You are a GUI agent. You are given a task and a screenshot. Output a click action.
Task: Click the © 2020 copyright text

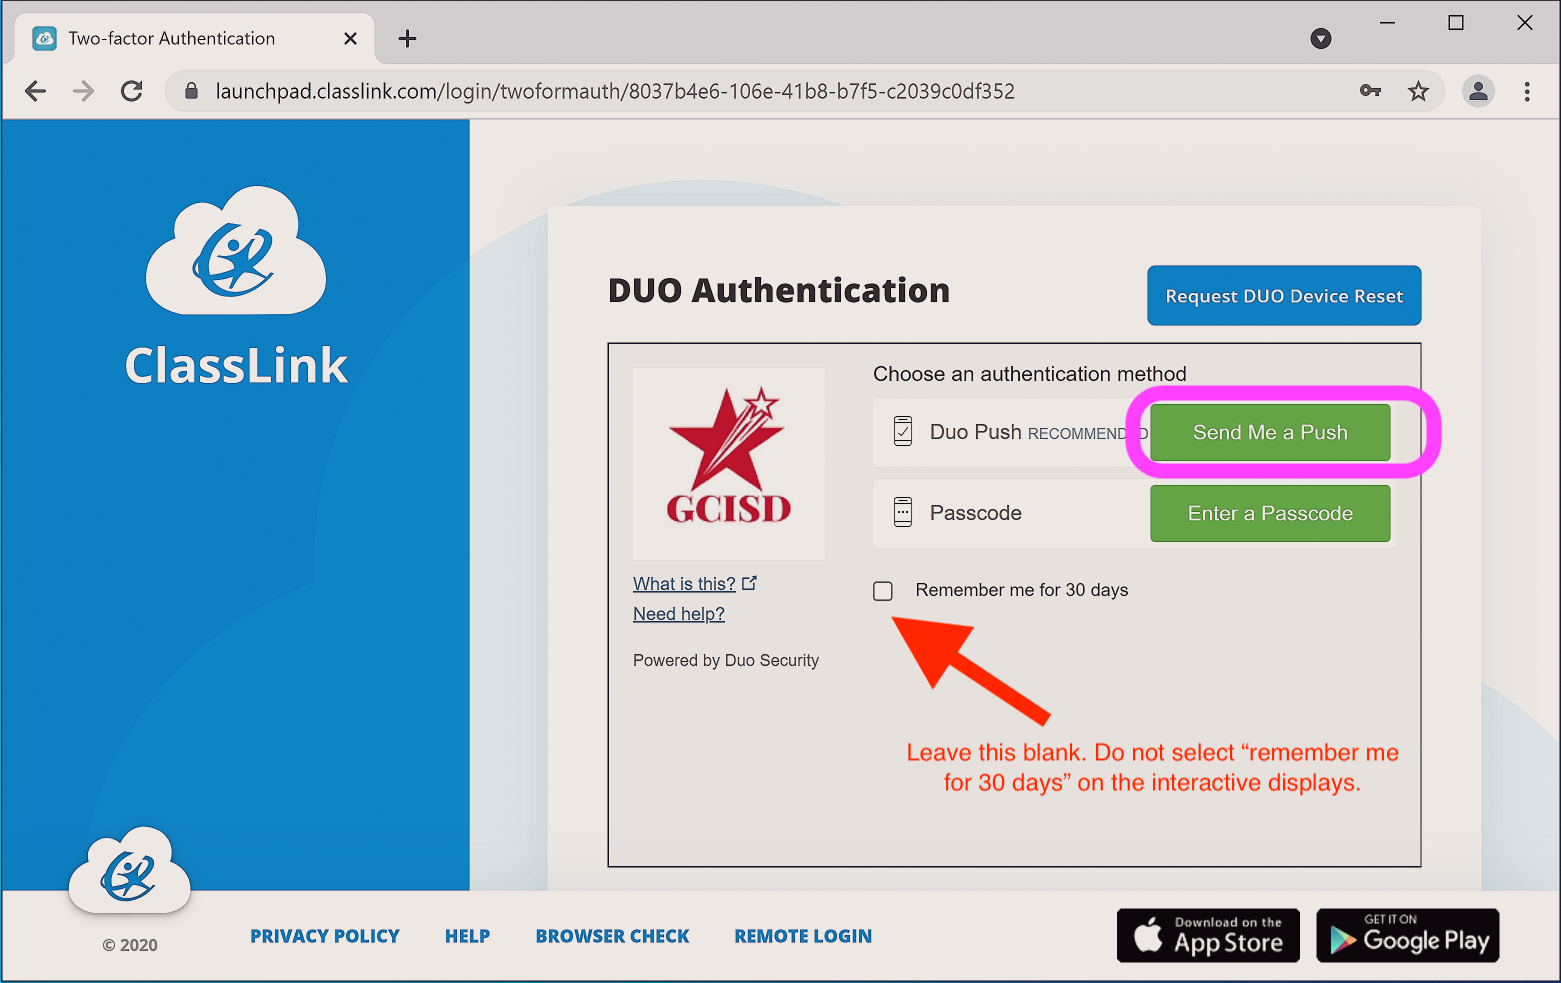pos(130,945)
